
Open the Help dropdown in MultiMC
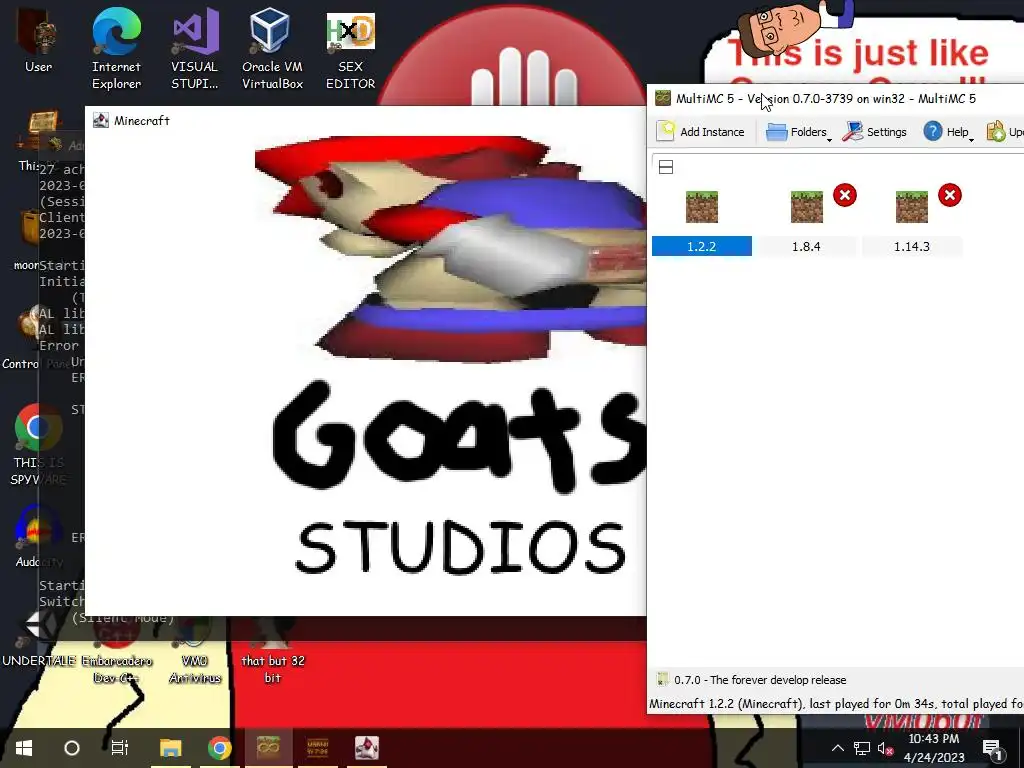(x=948, y=131)
